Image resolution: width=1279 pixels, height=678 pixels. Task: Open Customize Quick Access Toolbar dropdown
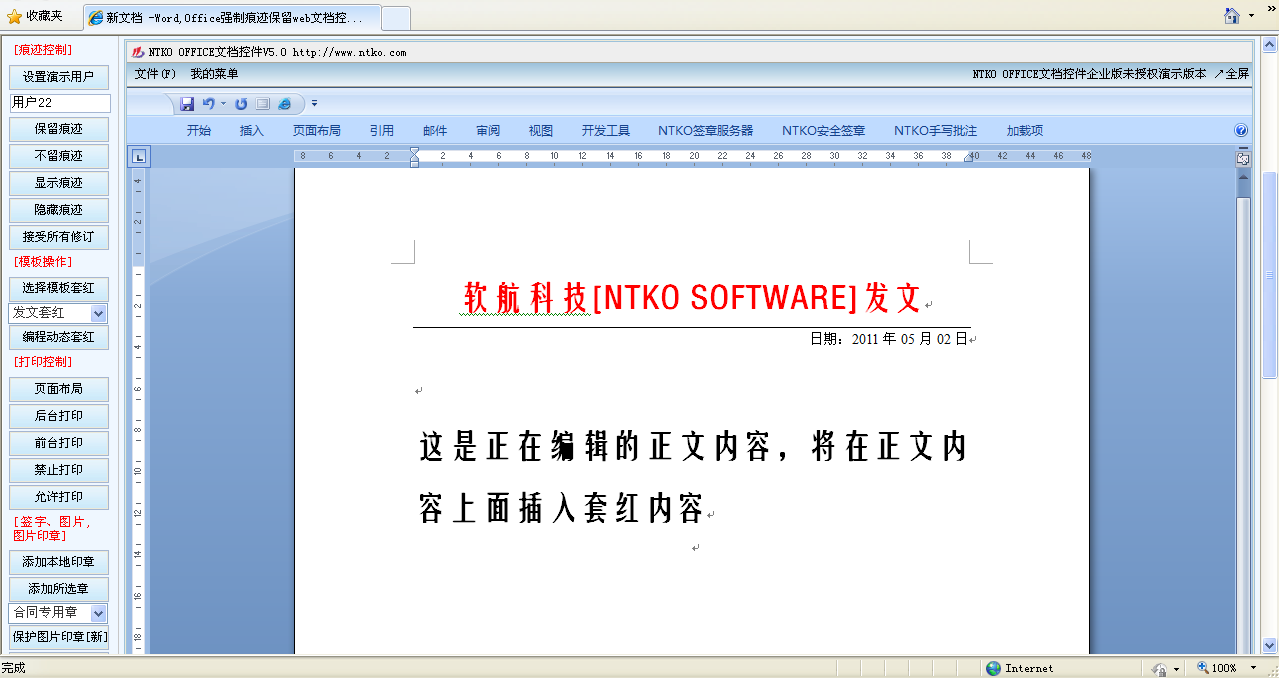[314, 103]
